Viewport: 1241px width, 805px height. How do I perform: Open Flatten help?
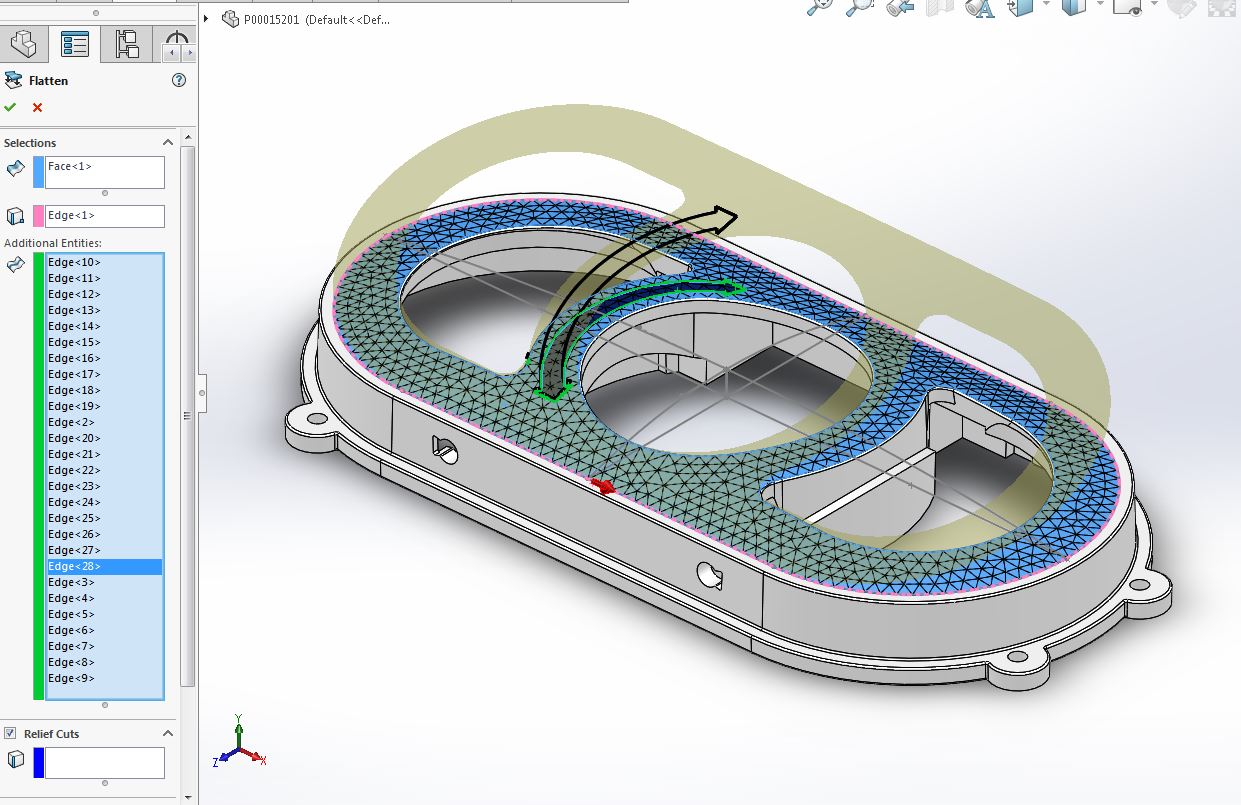179,81
